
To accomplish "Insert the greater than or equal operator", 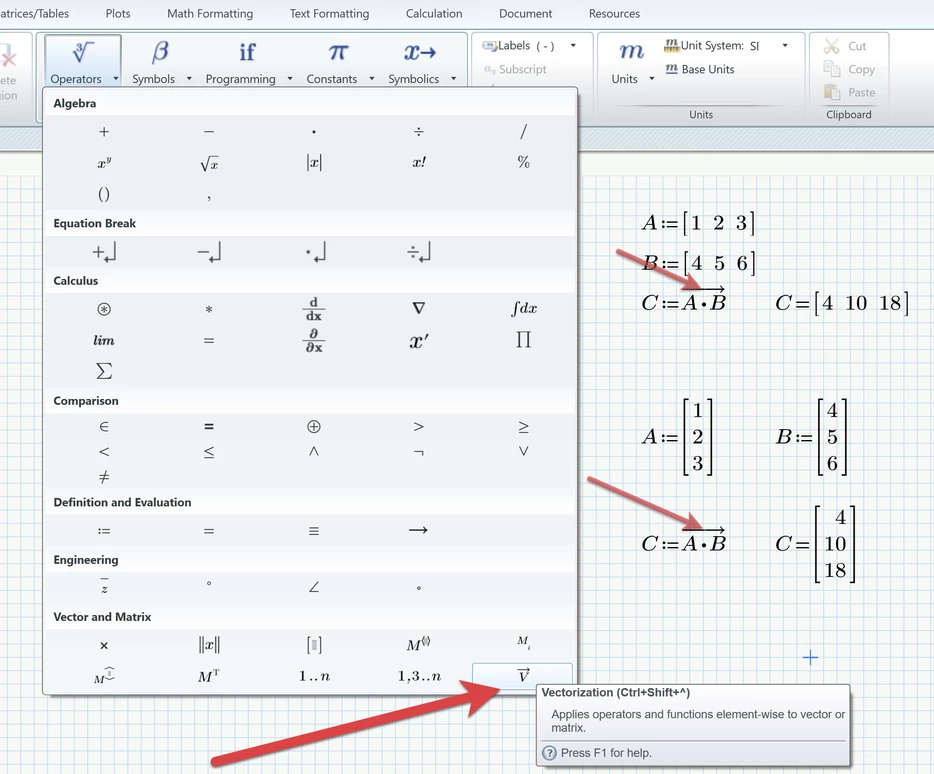I will 523,427.
